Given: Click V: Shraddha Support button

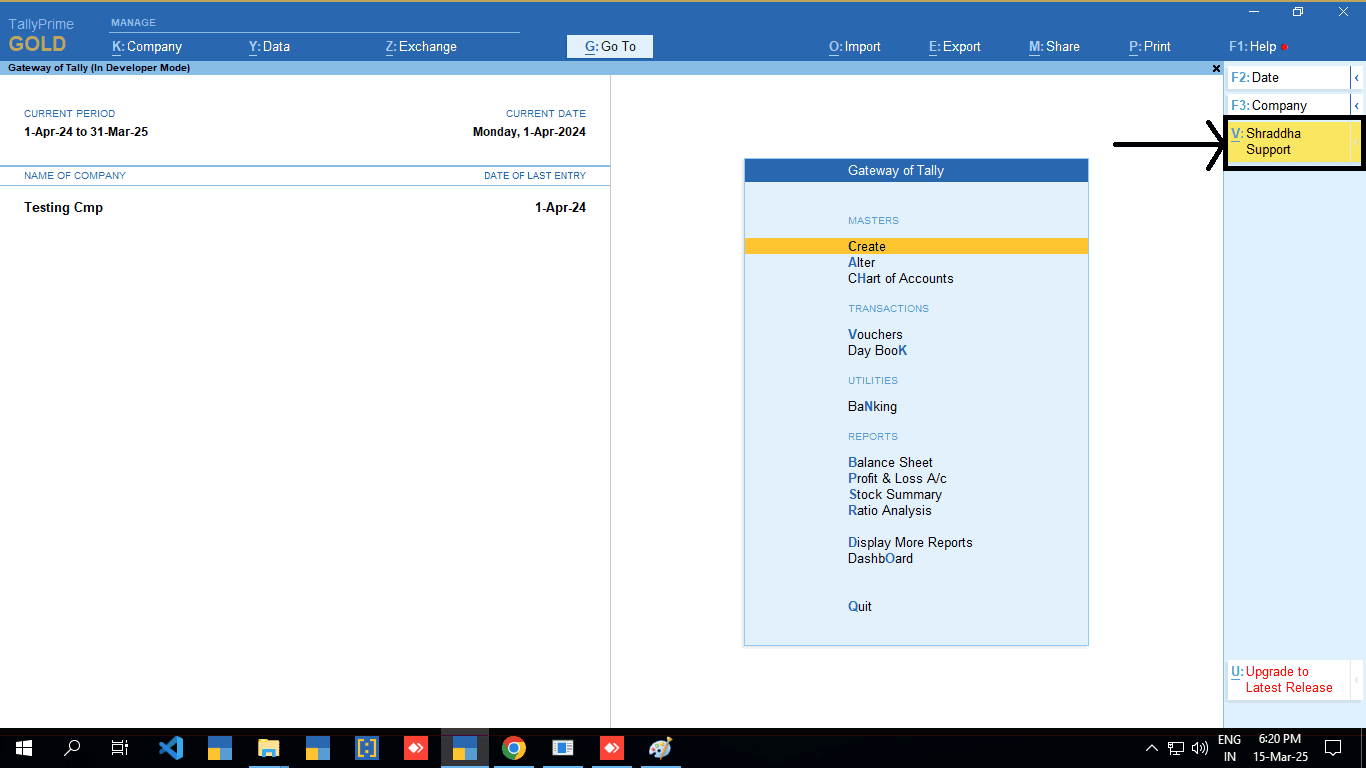Looking at the screenshot, I should coord(1288,141).
